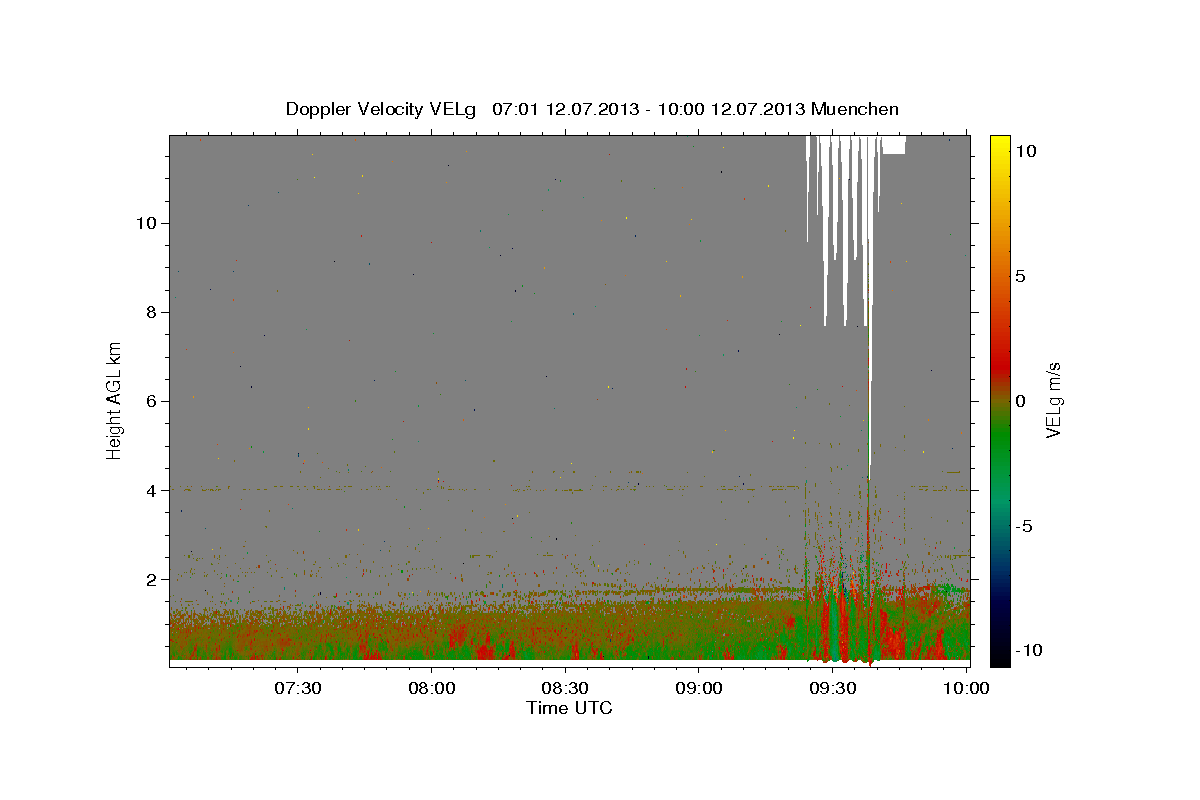Select the 07:30 time tick label

click(298, 688)
